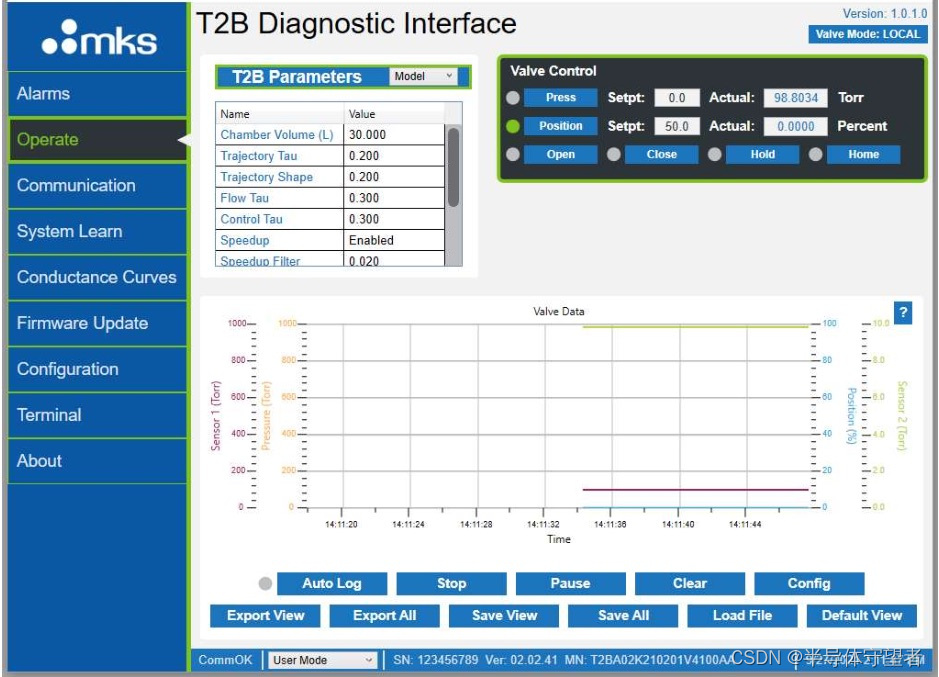This screenshot has width=939, height=677.
Task: Toggle the Open valve radio indicator
Action: (513, 155)
